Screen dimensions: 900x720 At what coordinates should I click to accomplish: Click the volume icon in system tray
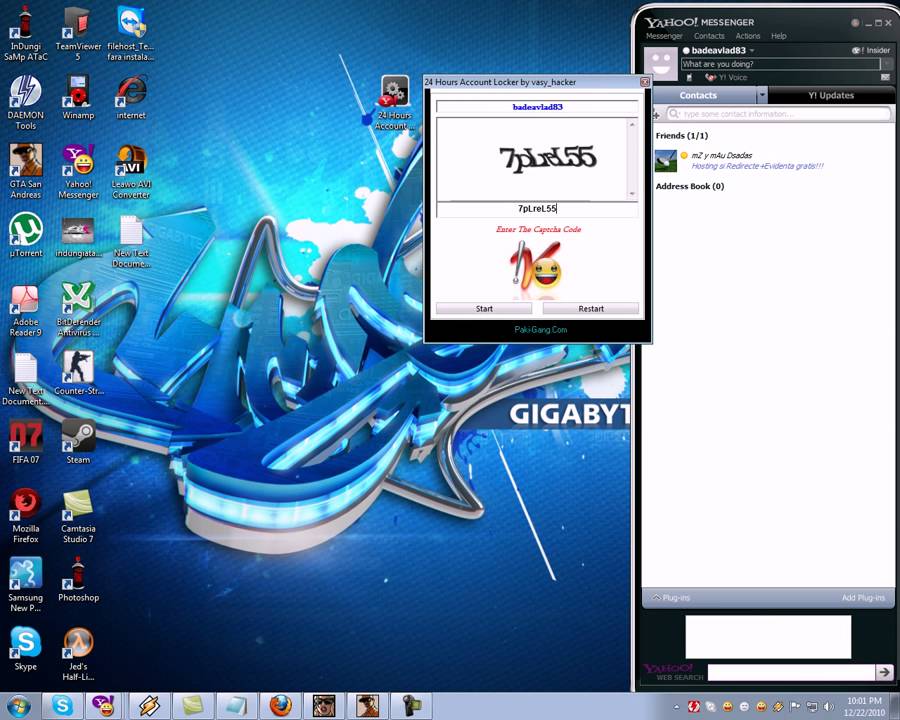click(x=828, y=706)
